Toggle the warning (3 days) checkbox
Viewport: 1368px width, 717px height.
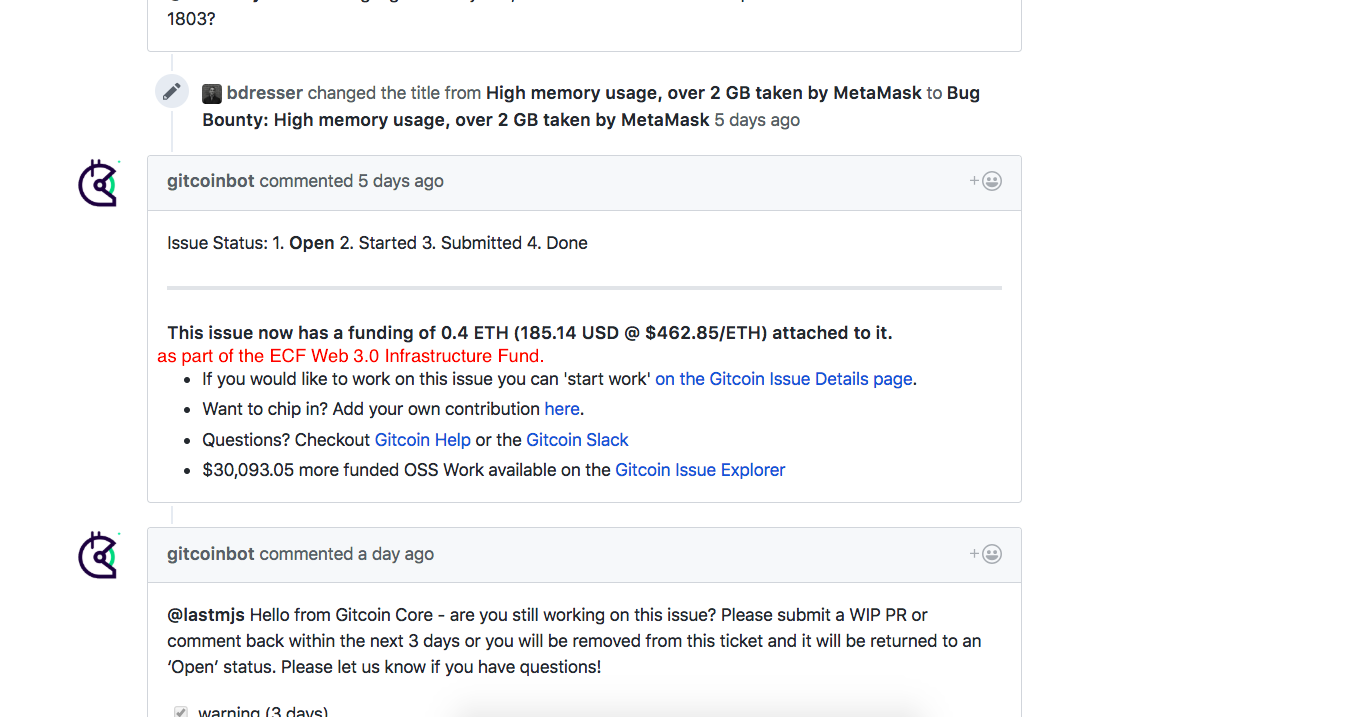(181, 712)
